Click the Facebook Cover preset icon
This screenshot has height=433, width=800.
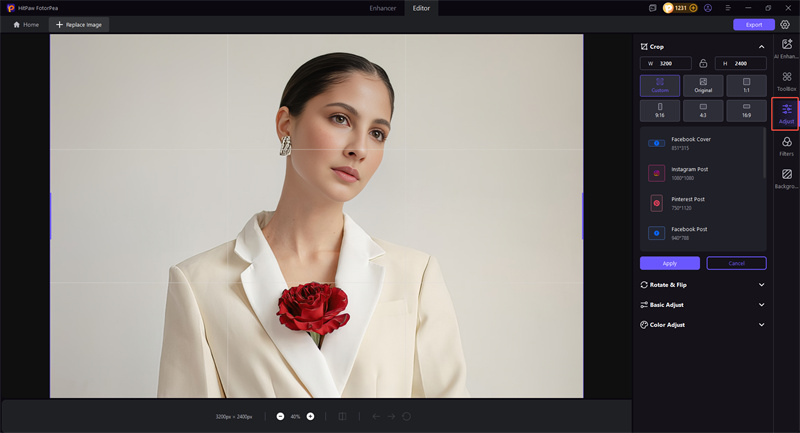(657, 143)
